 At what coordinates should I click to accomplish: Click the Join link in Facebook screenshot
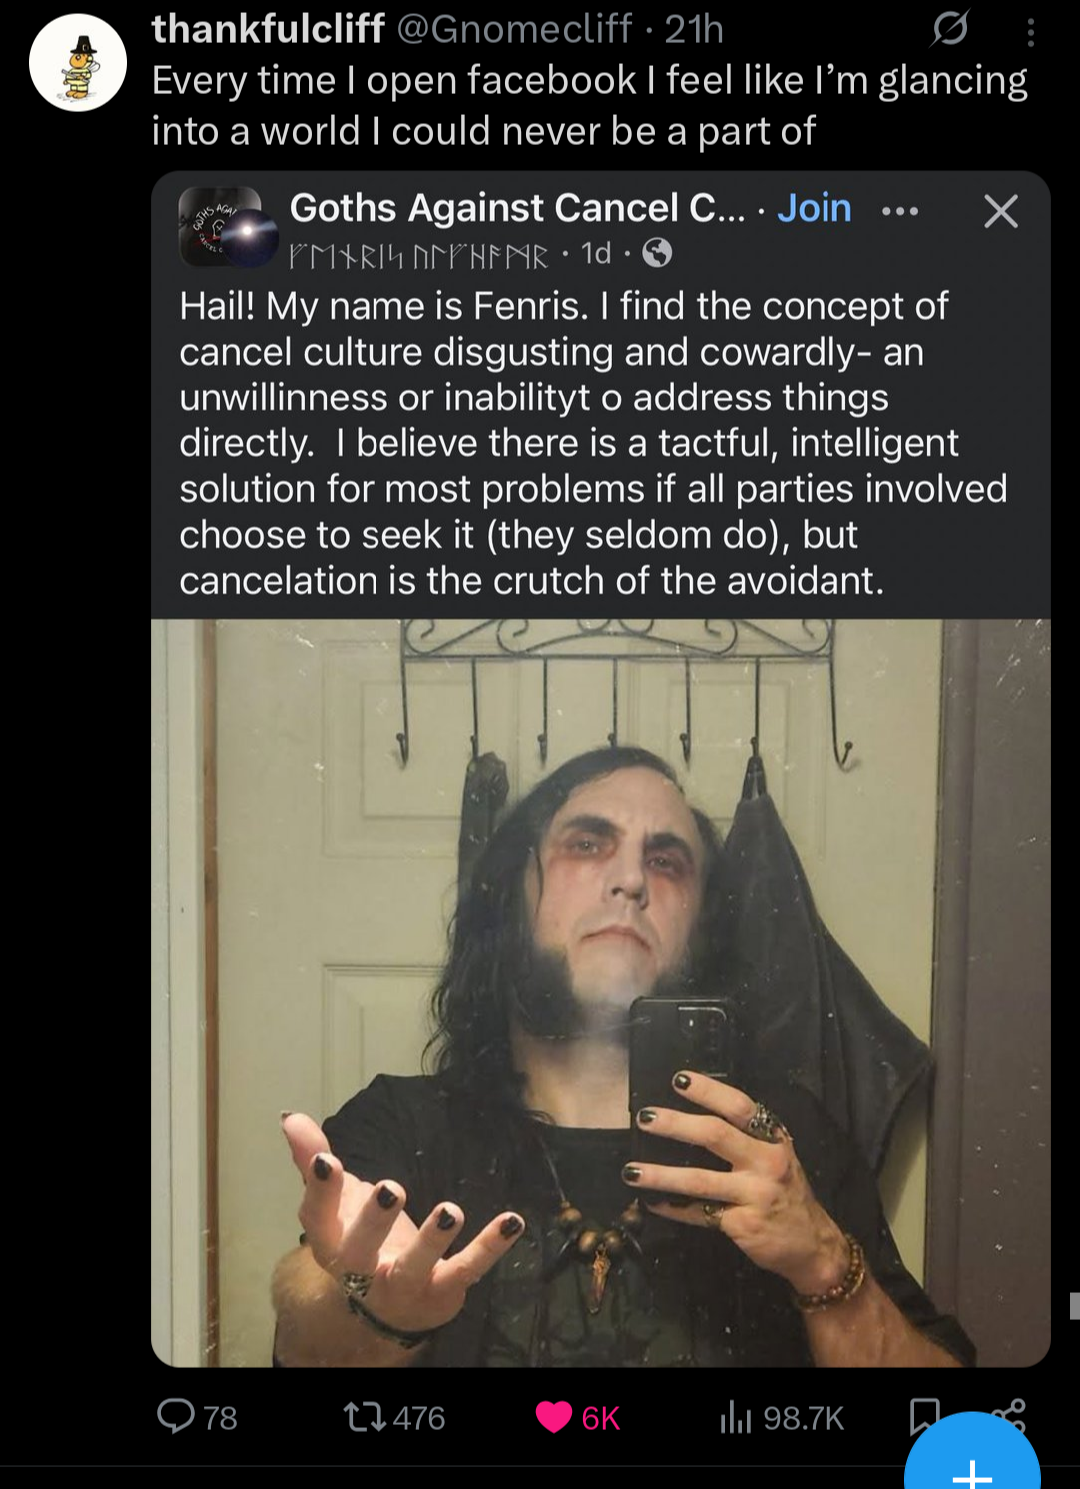pyautogui.click(x=814, y=208)
